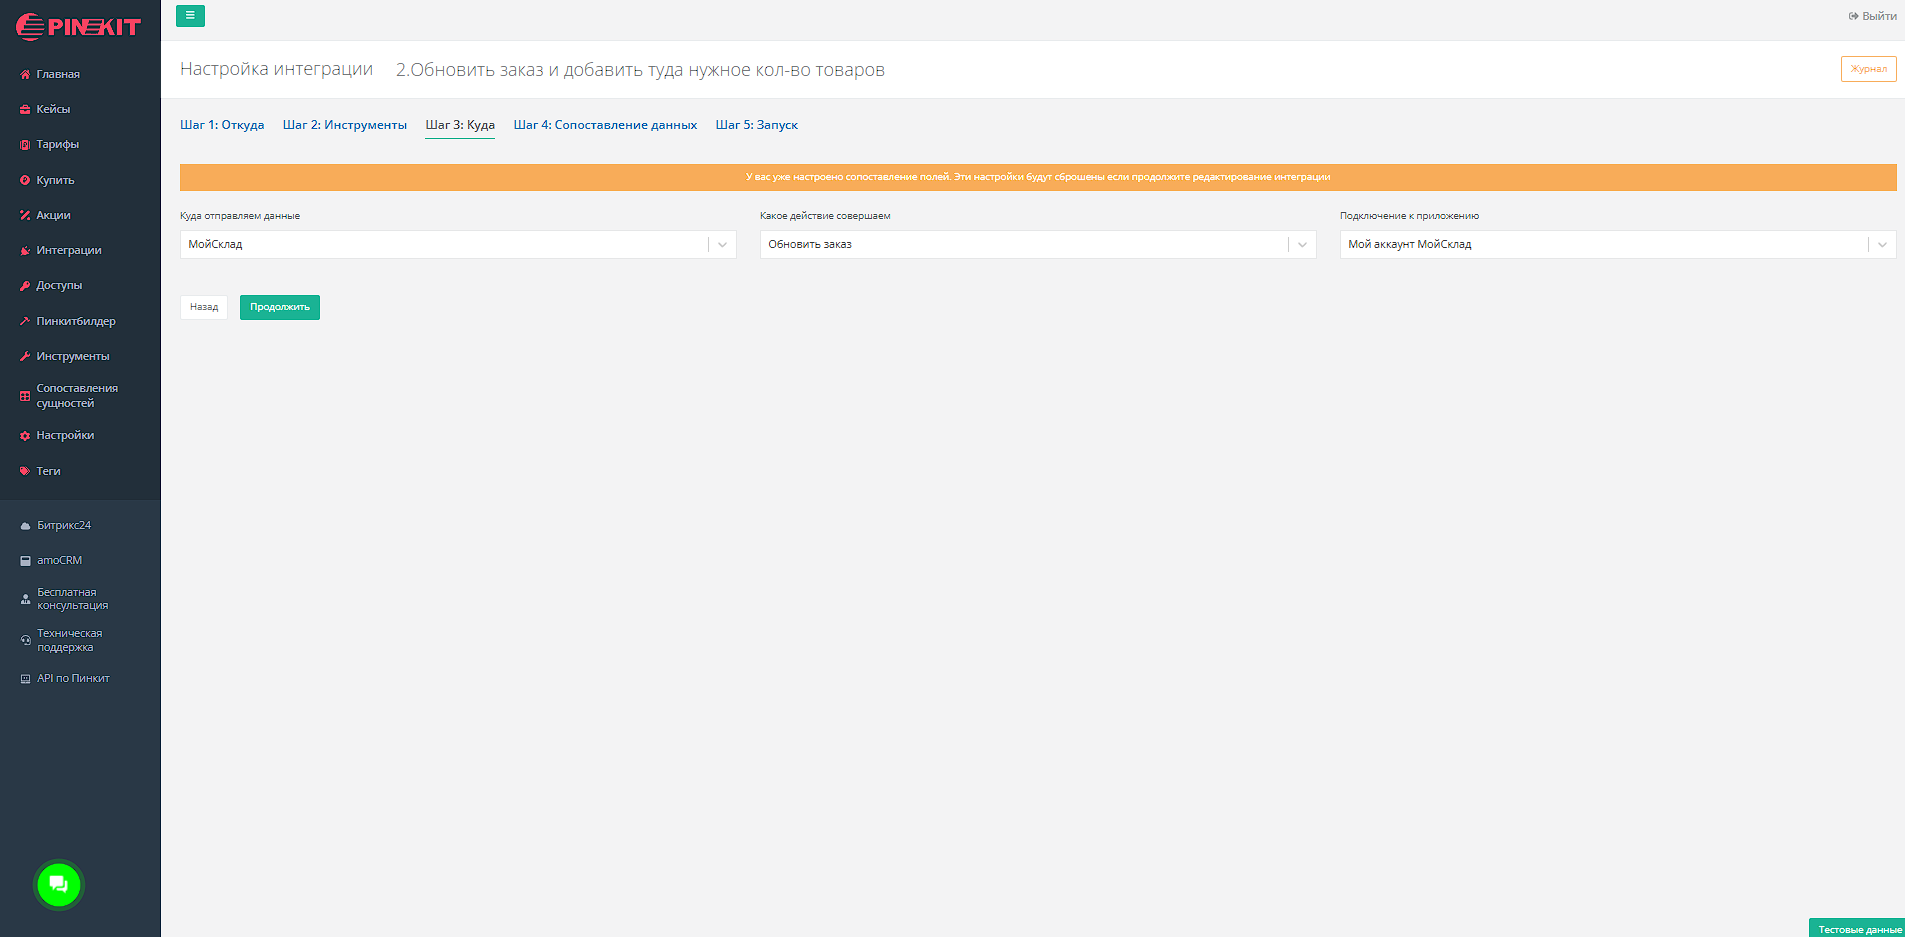The height and width of the screenshot is (937, 1905).
Task: Switch to Шаг 1: Откуда tab
Action: coord(222,125)
